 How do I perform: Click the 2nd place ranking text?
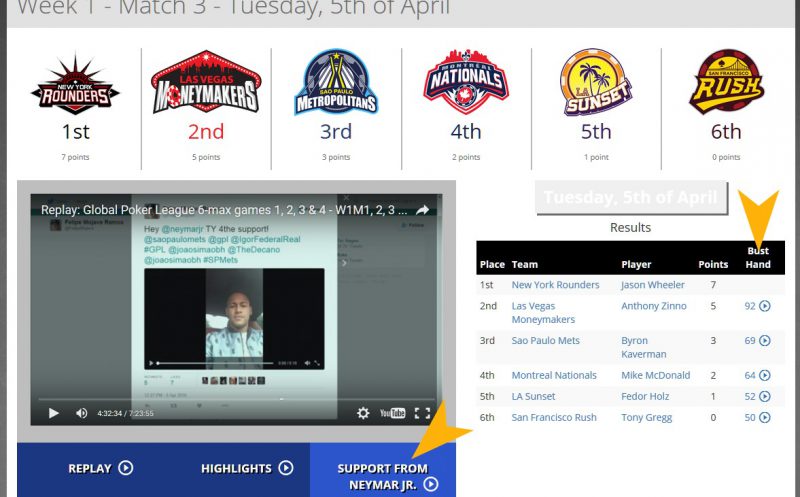tap(206, 132)
